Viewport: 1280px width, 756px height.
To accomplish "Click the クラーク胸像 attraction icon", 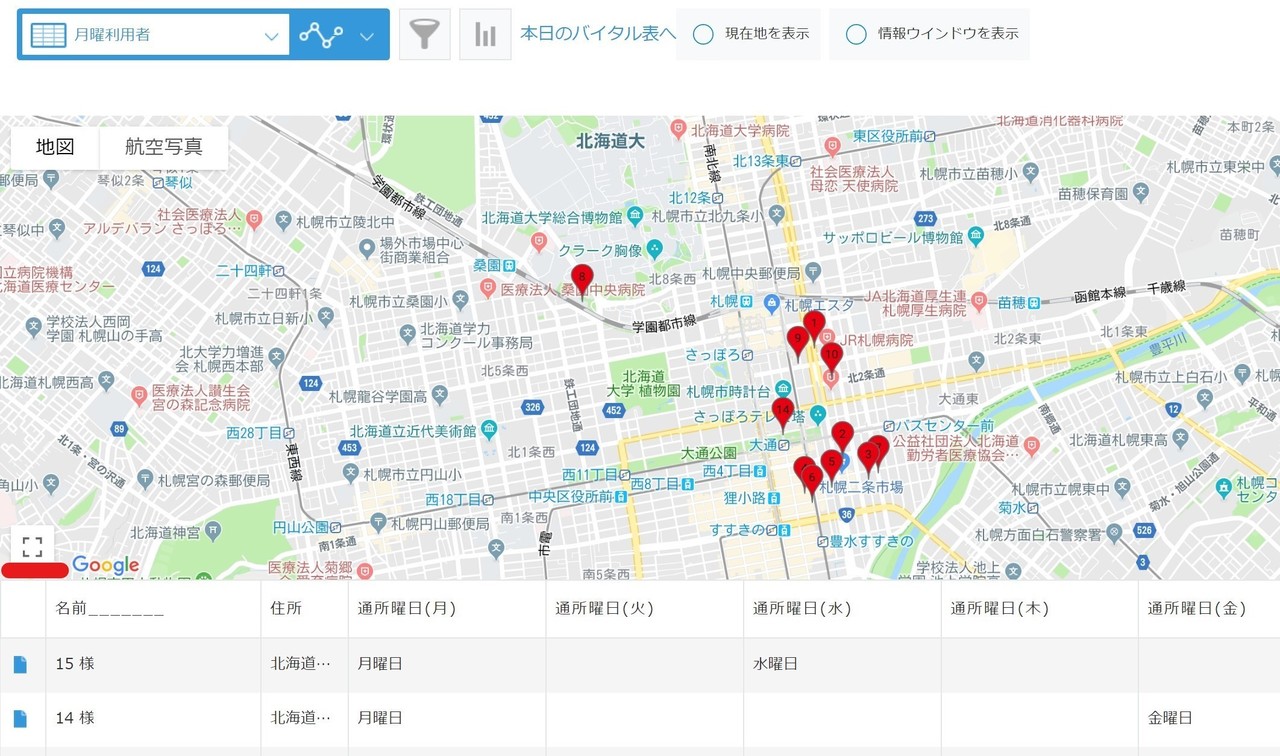I will point(653,249).
